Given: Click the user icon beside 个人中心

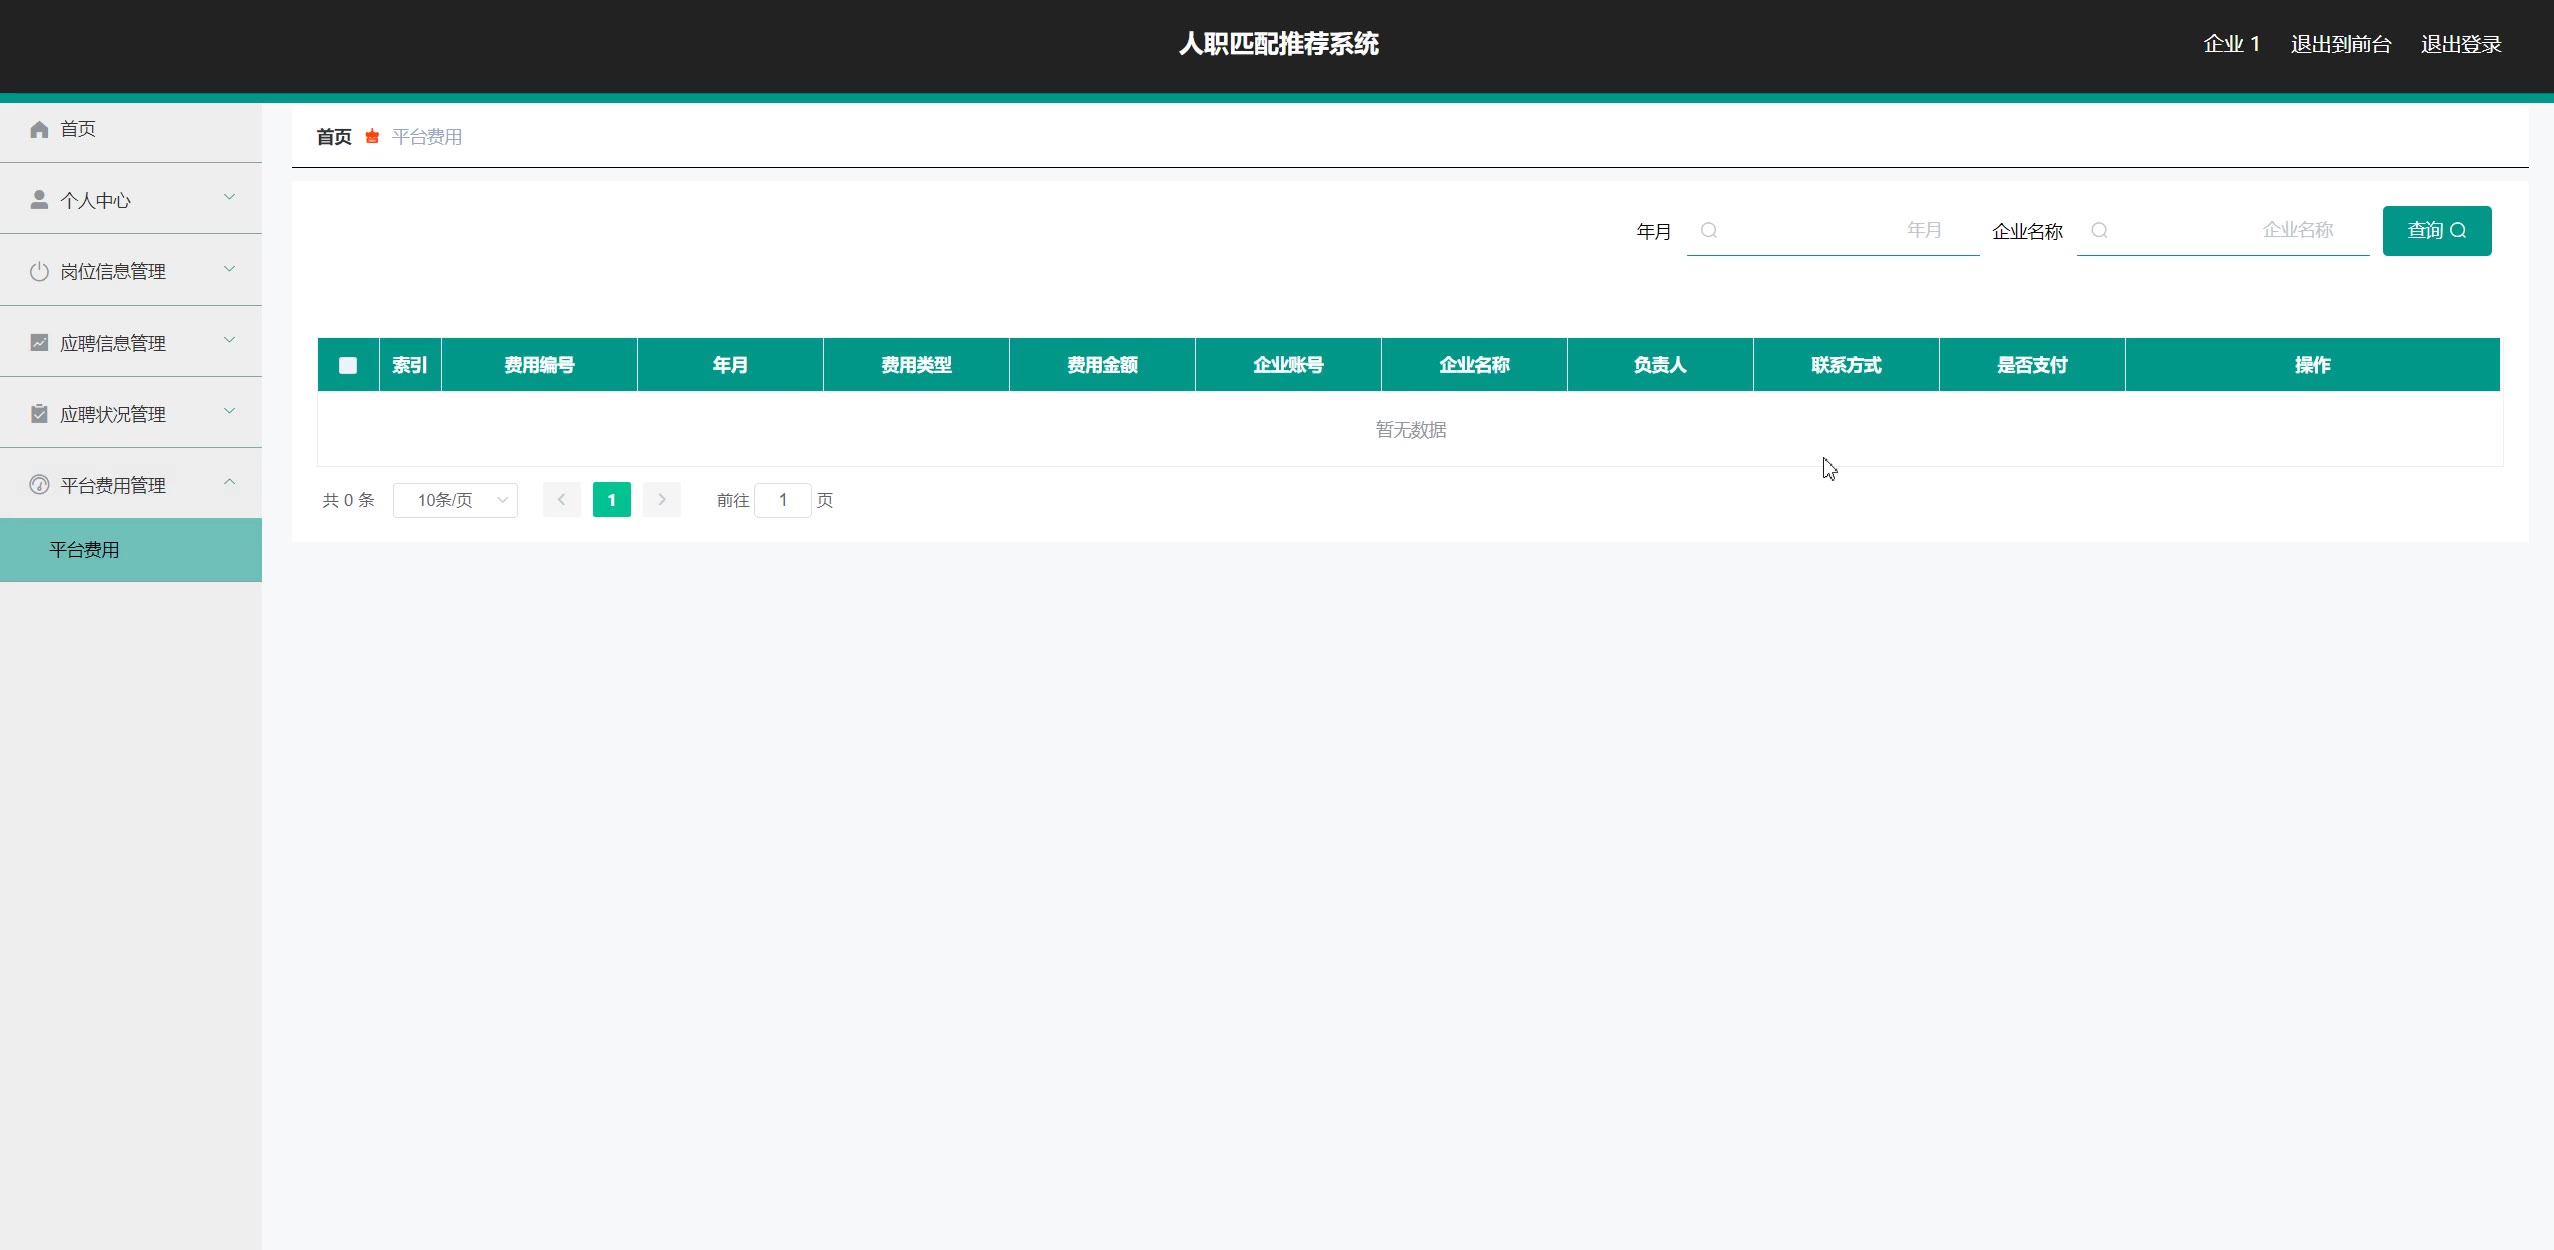Looking at the screenshot, I should coord(39,200).
